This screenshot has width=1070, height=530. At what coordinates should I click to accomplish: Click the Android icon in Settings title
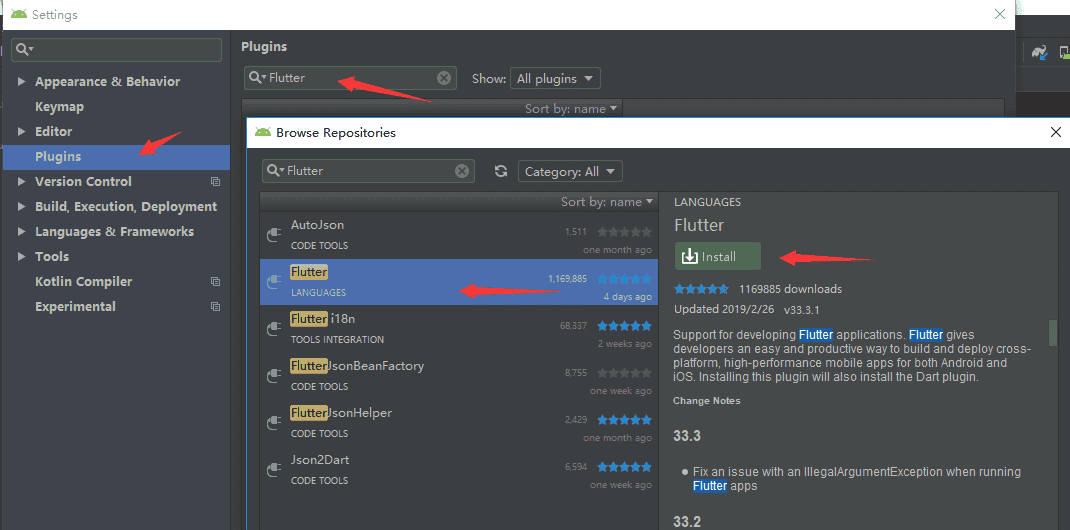tap(19, 14)
